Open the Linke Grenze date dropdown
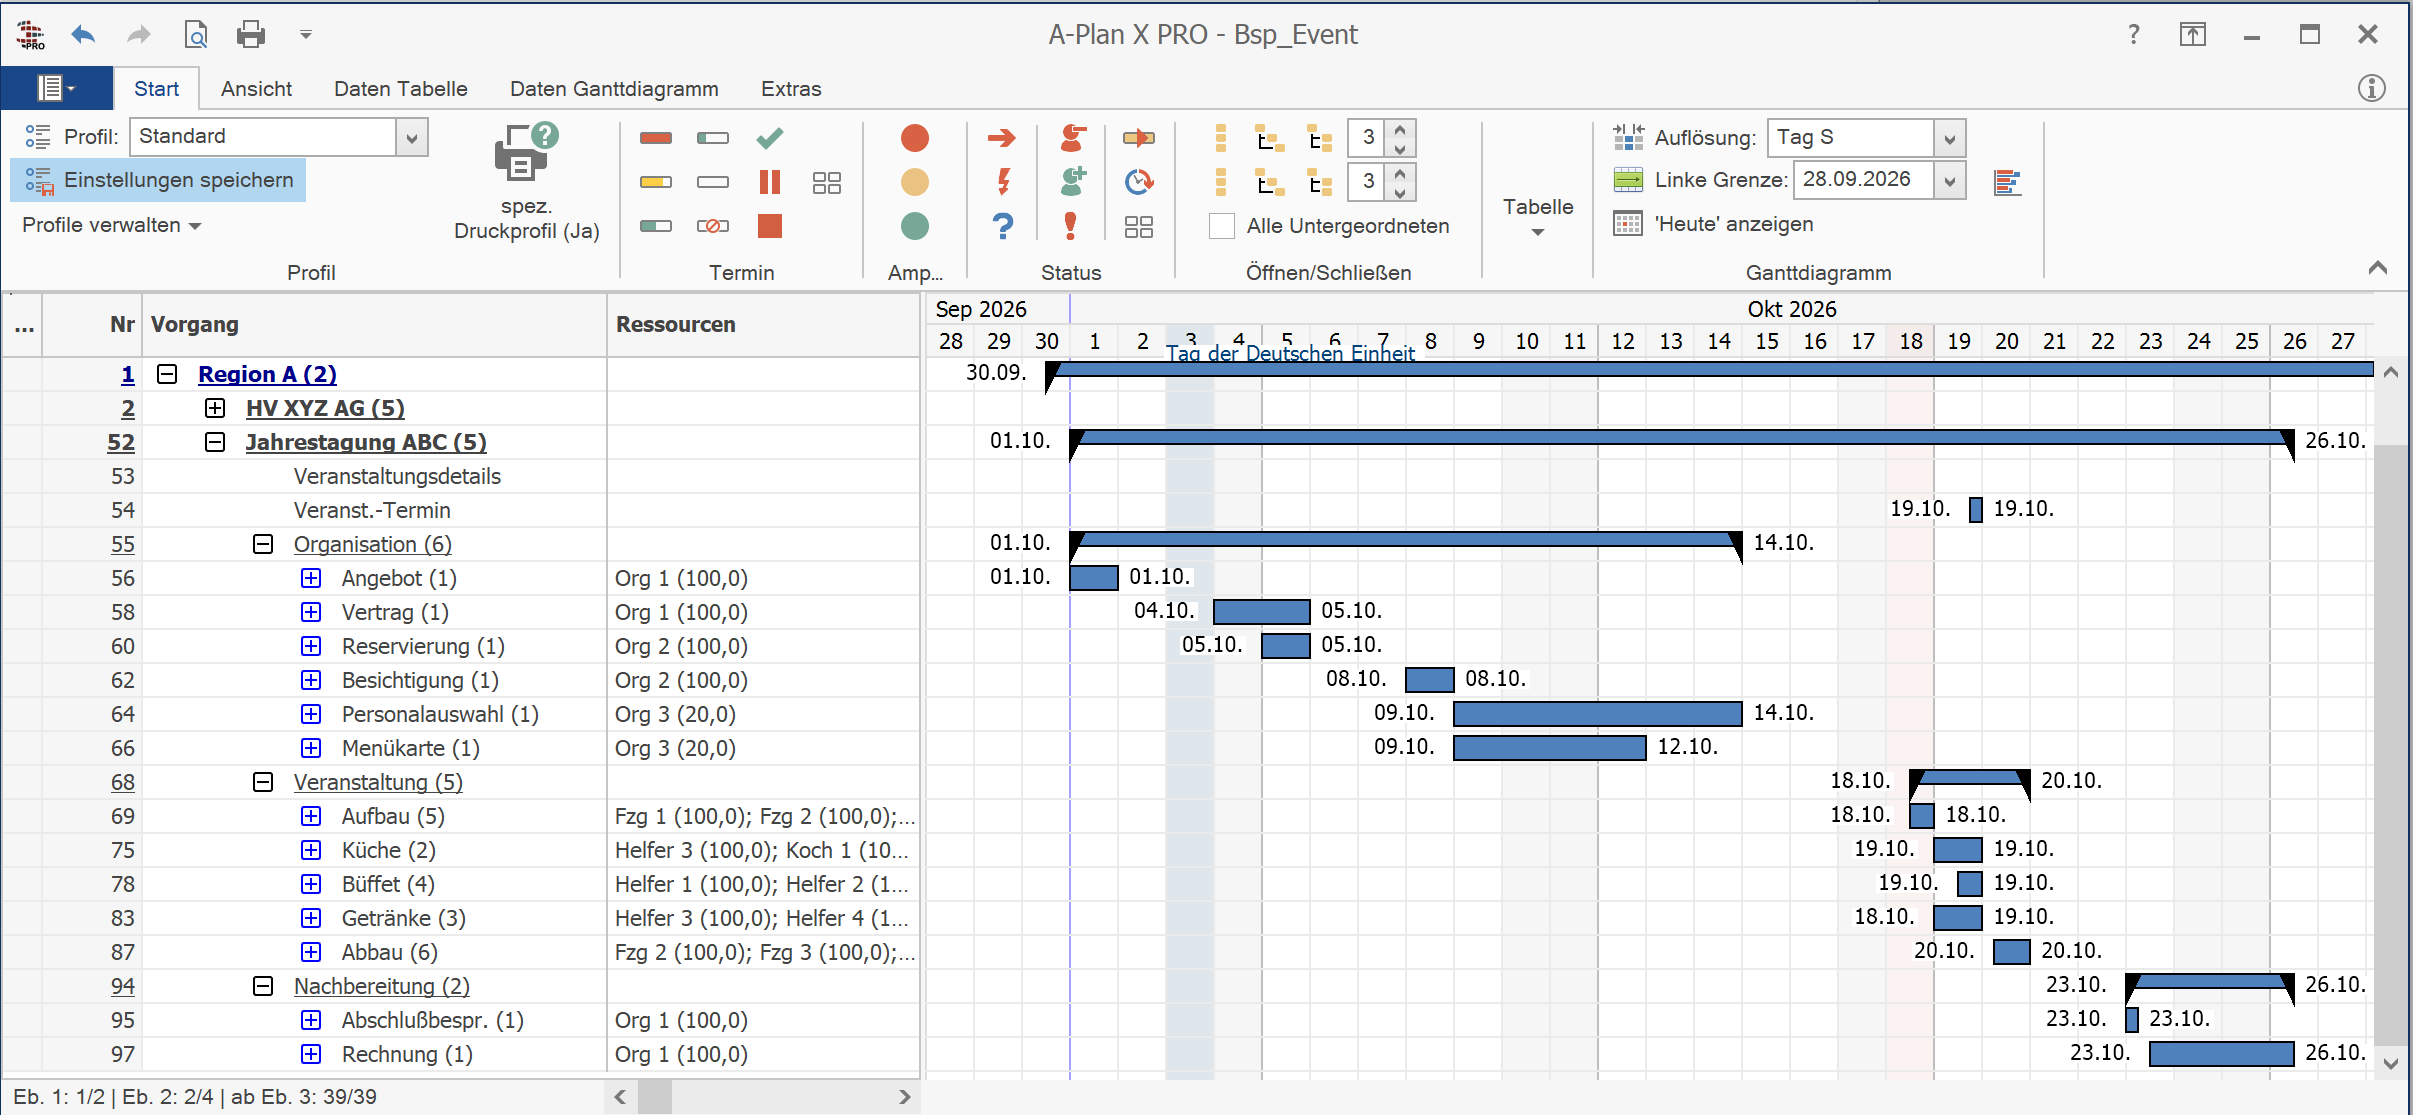This screenshot has height=1115, width=2413. pyautogui.click(x=1949, y=181)
